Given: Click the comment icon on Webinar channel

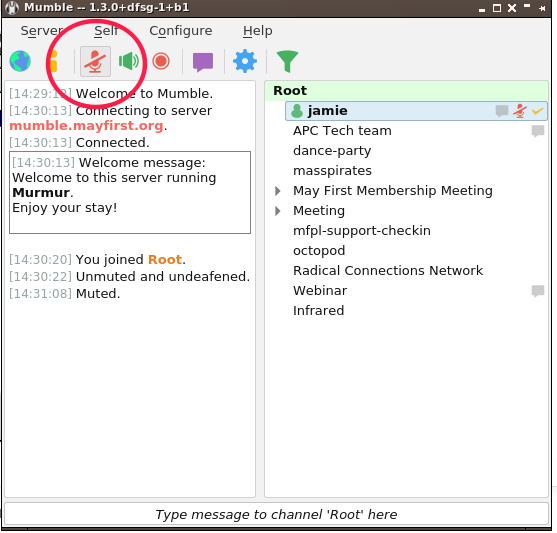Looking at the screenshot, I should click(538, 291).
